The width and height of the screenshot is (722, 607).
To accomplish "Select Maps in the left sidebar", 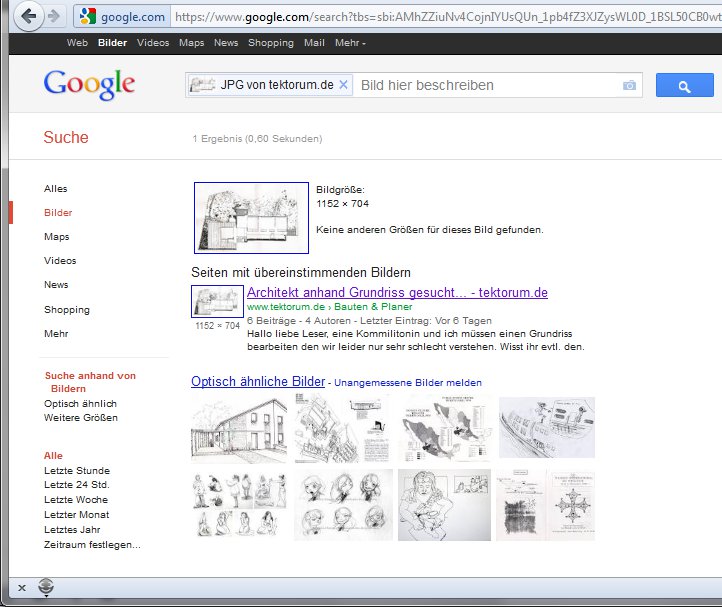I will click(57, 237).
